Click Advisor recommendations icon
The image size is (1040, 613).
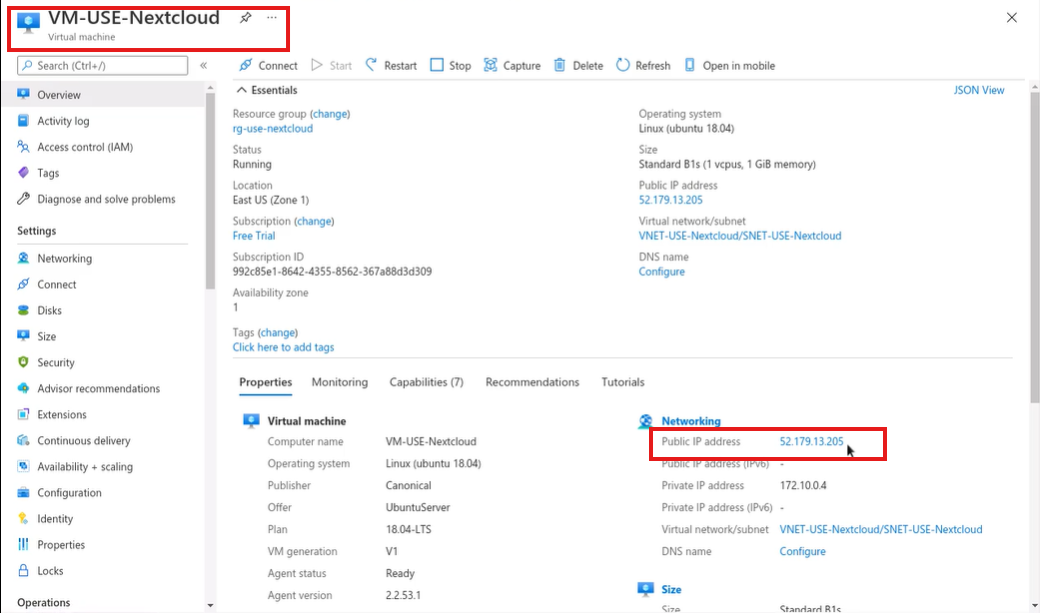[23, 388]
